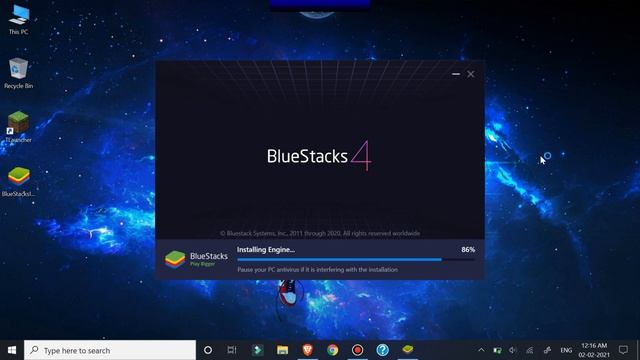Screen dimensions: 640x360
Task: Open Task View from the taskbar
Action: click(232, 350)
